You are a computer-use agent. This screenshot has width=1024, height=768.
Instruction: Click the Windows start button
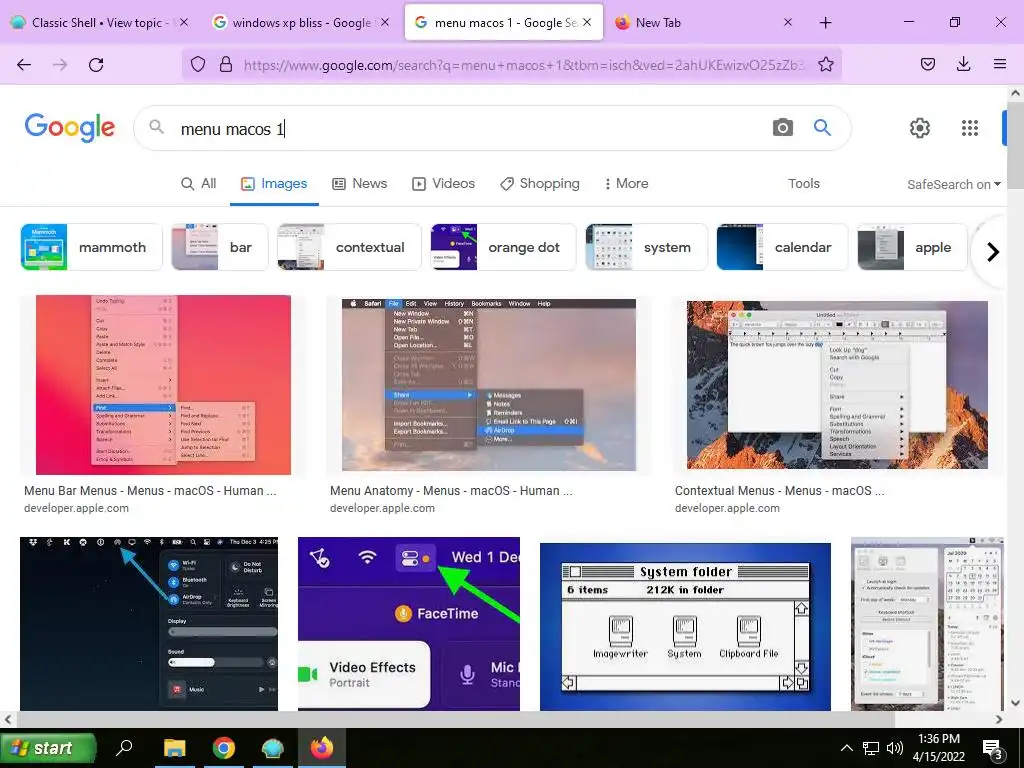(48, 748)
